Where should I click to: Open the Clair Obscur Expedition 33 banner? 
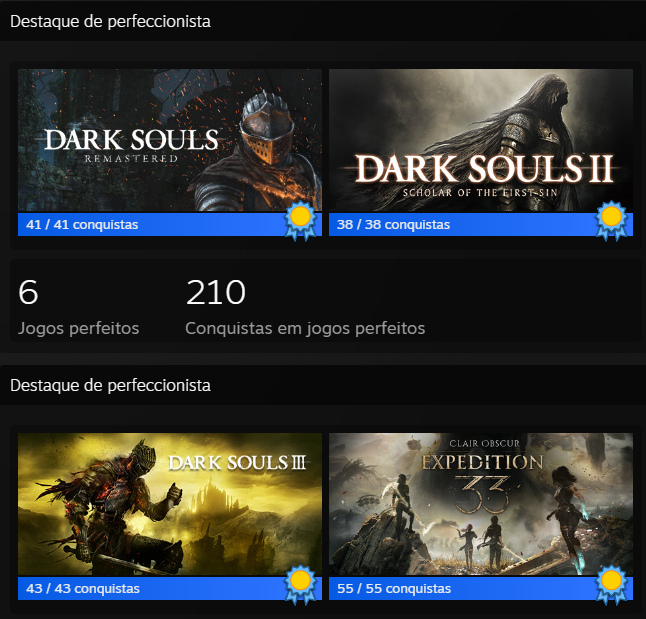[481, 504]
